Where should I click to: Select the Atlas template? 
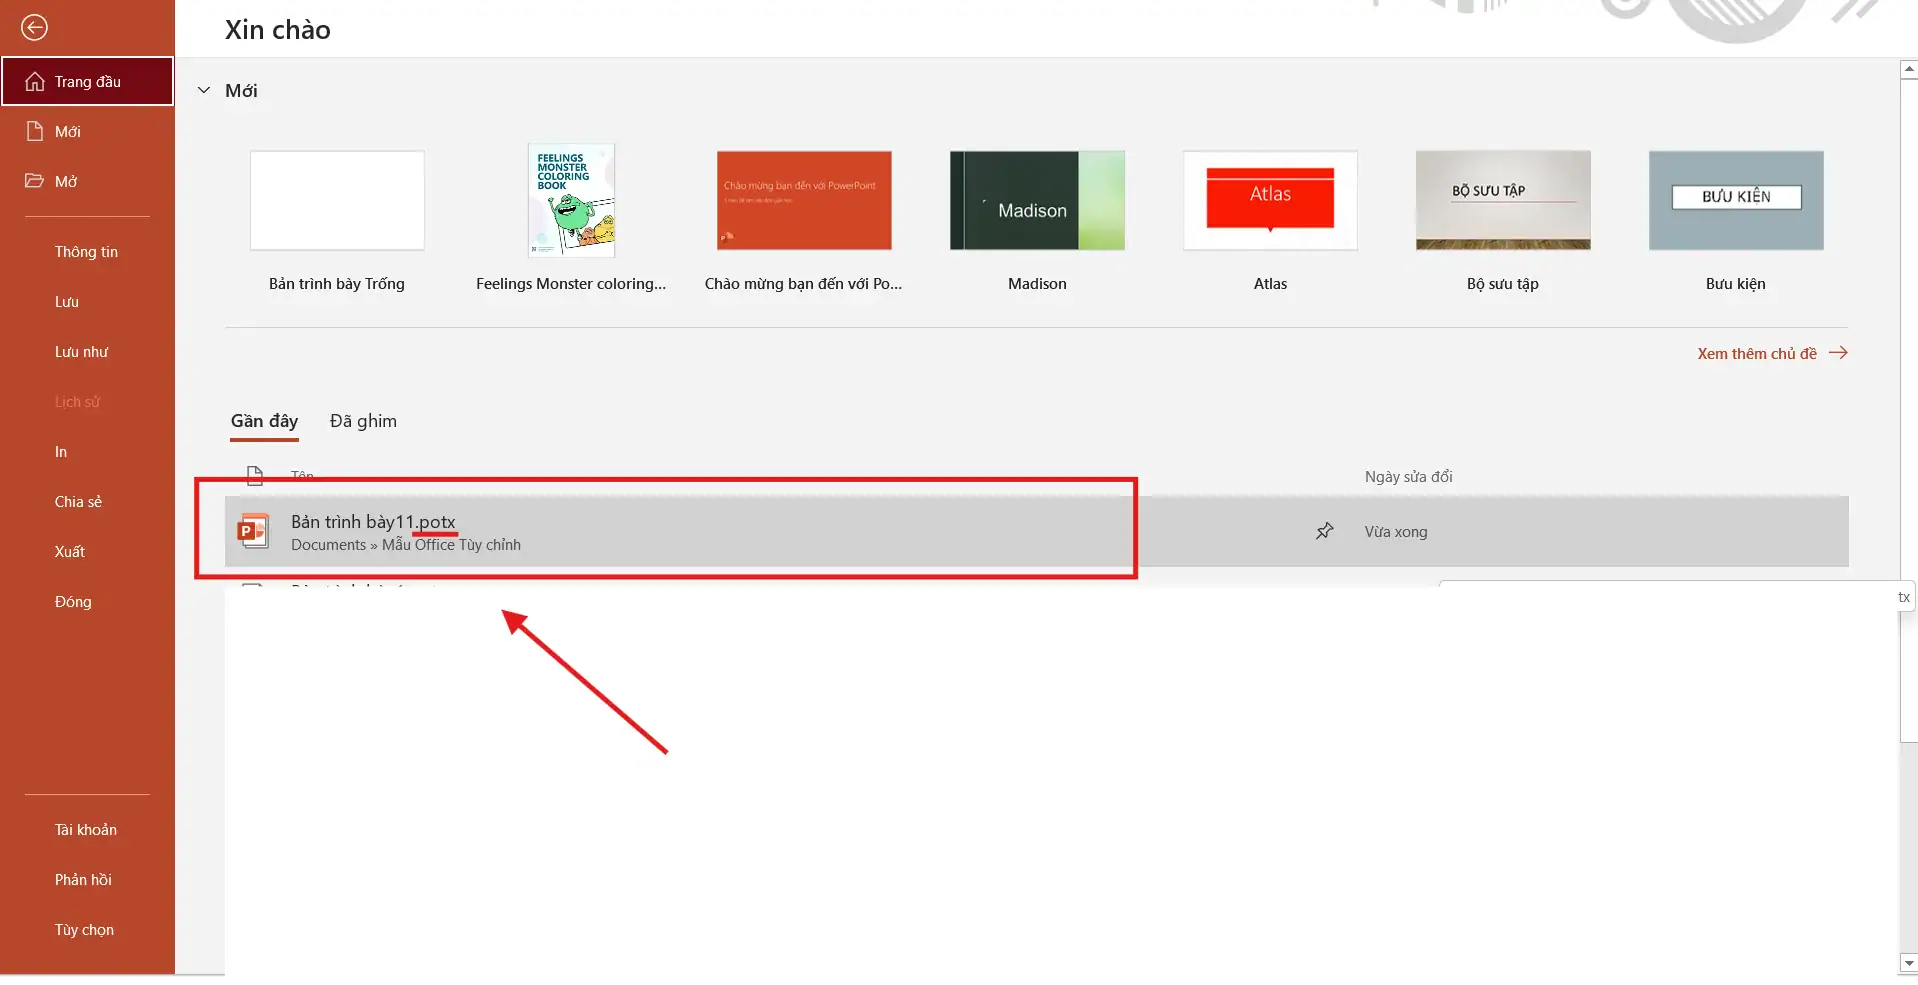tap(1270, 200)
